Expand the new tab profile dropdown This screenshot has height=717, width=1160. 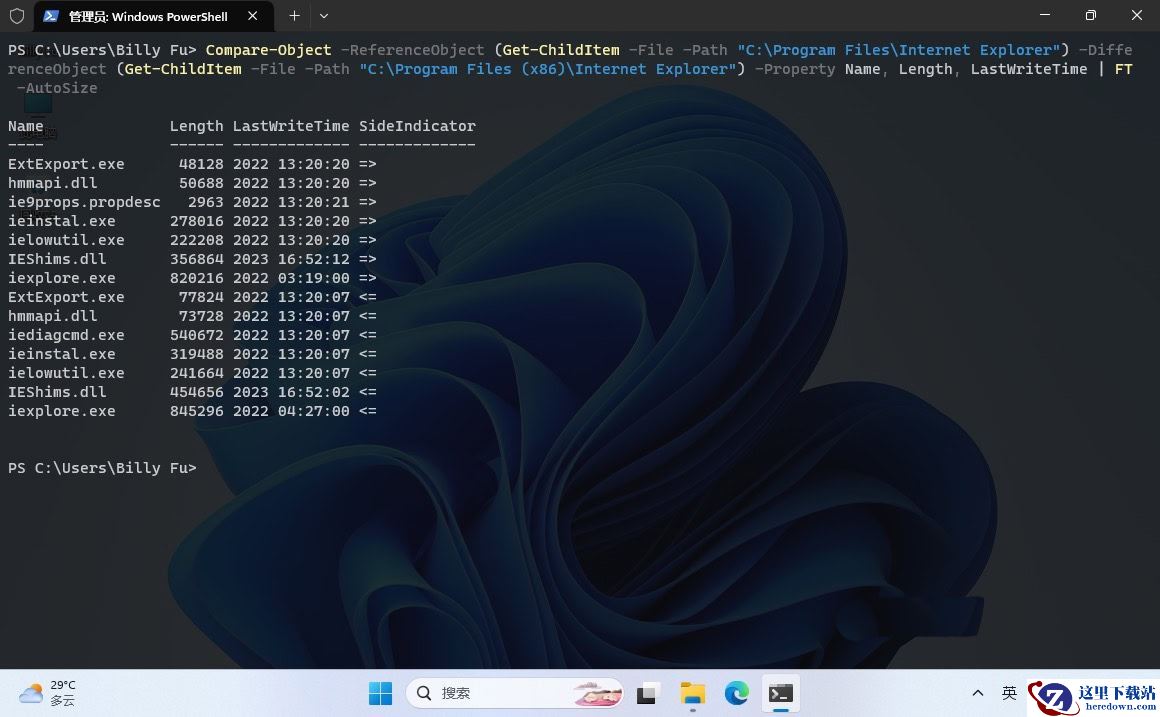coord(323,16)
